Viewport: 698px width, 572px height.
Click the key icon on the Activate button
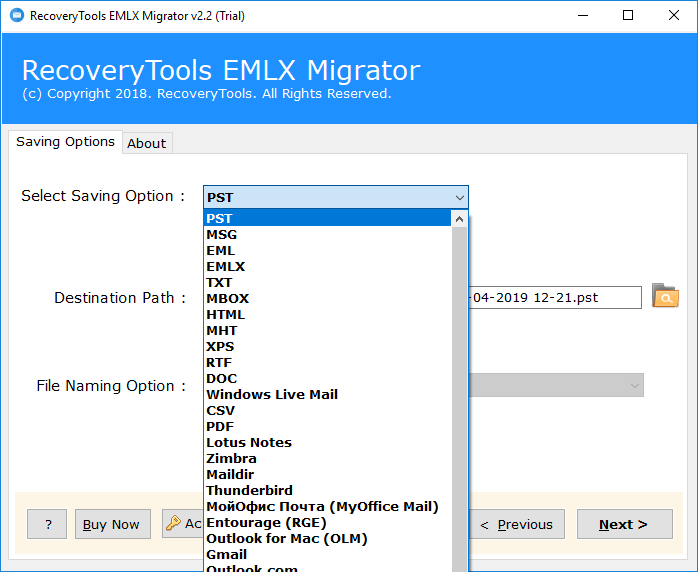tap(173, 523)
